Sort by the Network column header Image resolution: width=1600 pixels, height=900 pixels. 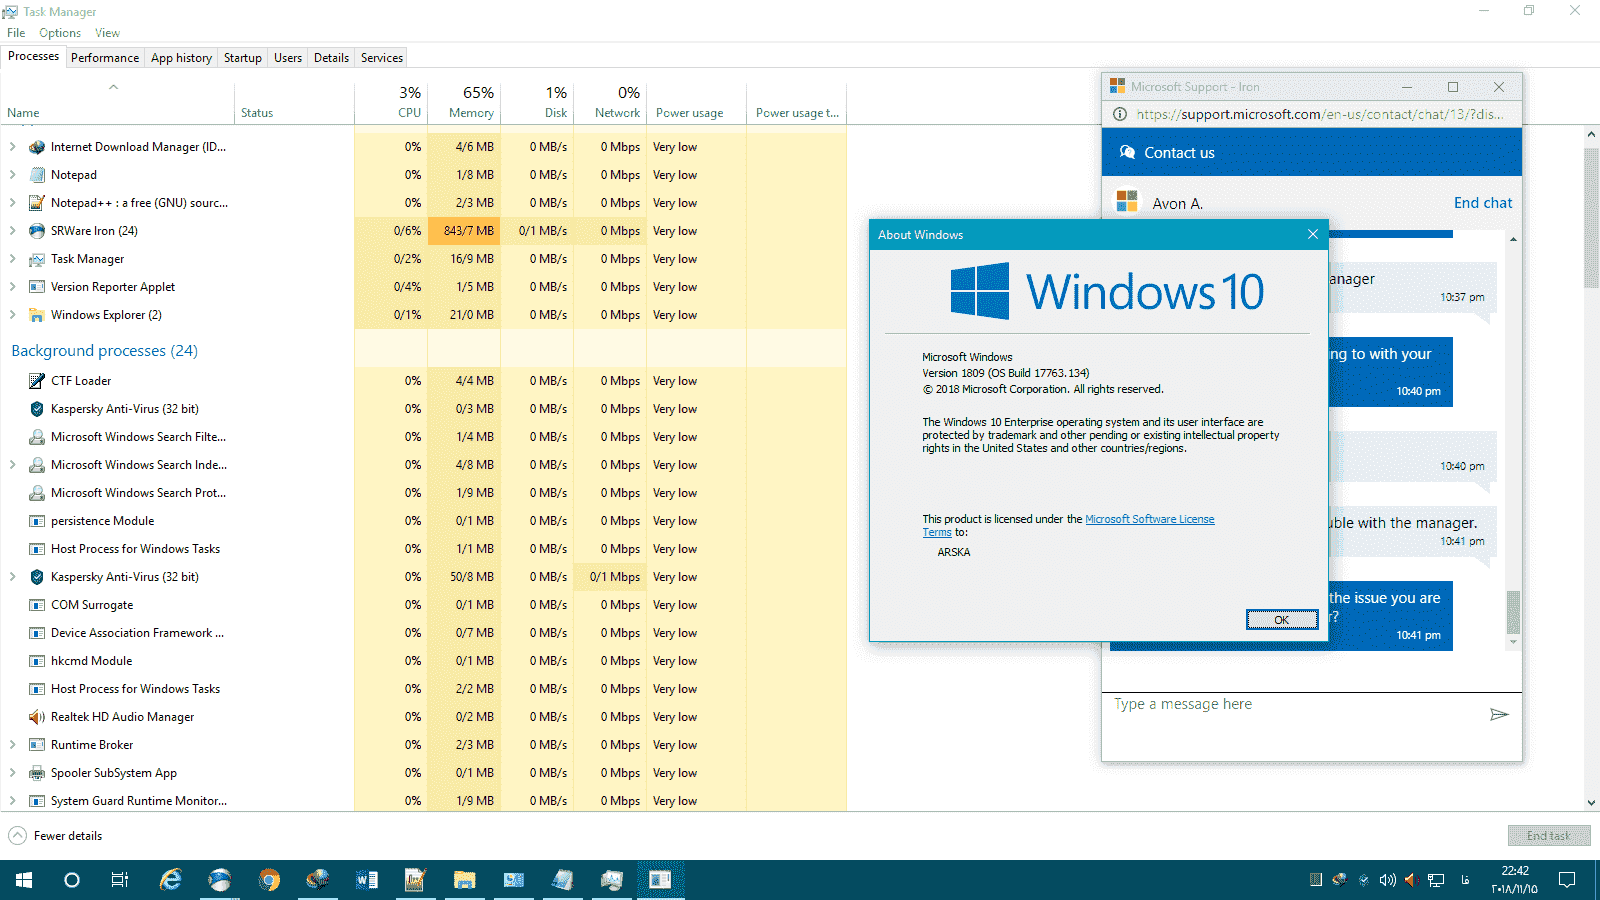tap(610, 102)
